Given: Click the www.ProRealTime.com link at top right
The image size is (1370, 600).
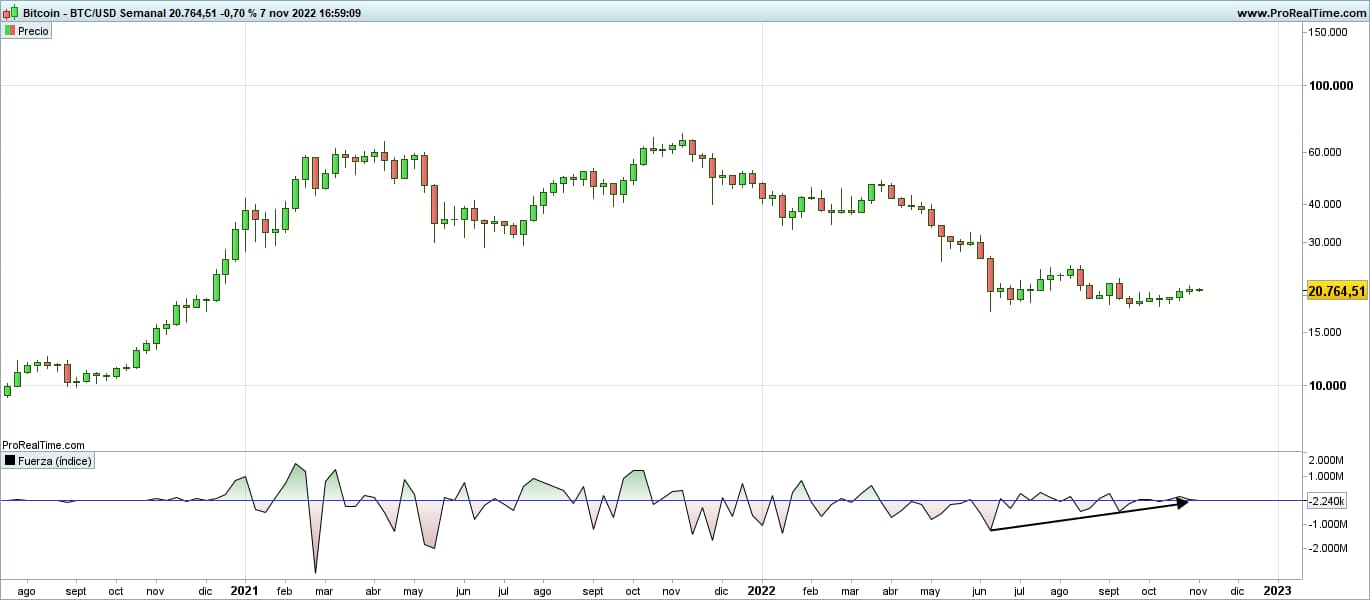Looking at the screenshot, I should point(1299,13).
